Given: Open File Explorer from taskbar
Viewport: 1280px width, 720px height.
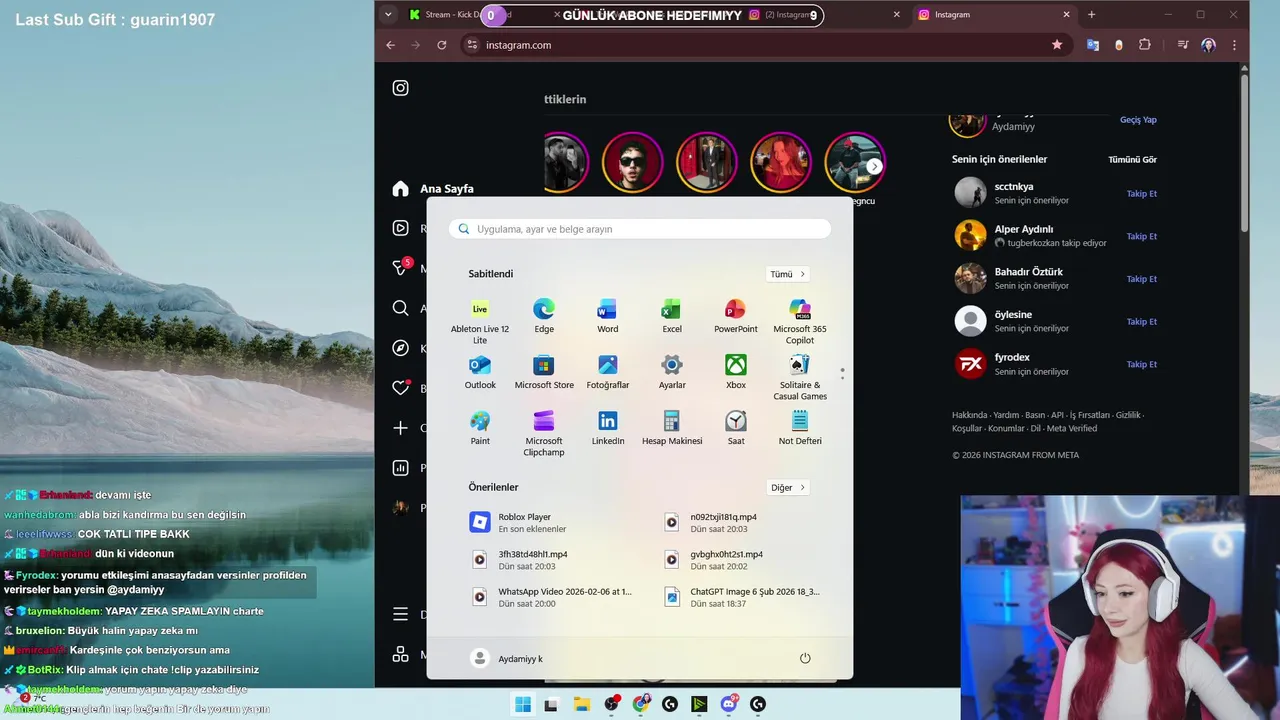Looking at the screenshot, I should coord(580,705).
